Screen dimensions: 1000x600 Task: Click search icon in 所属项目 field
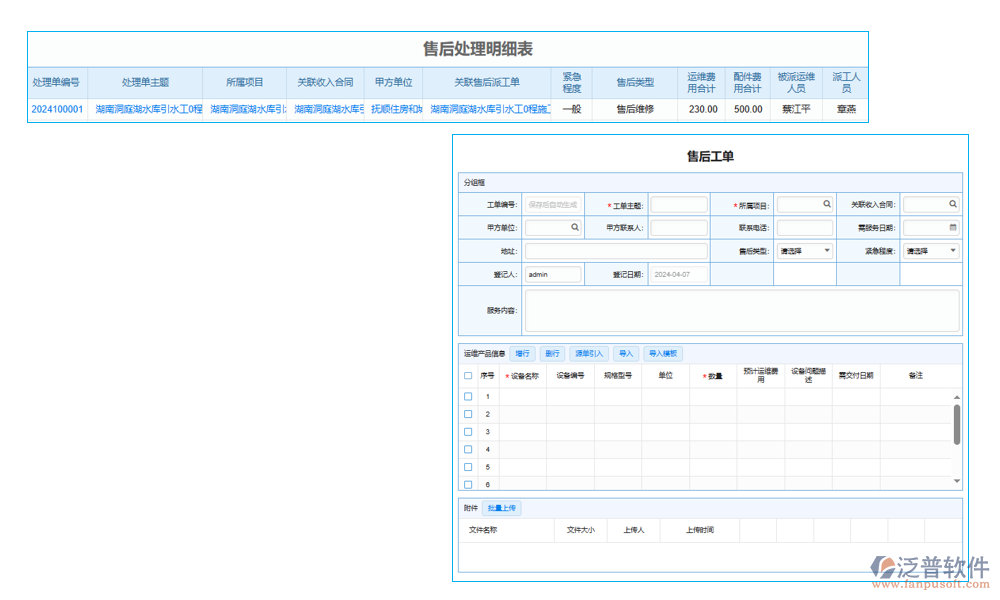click(827, 204)
